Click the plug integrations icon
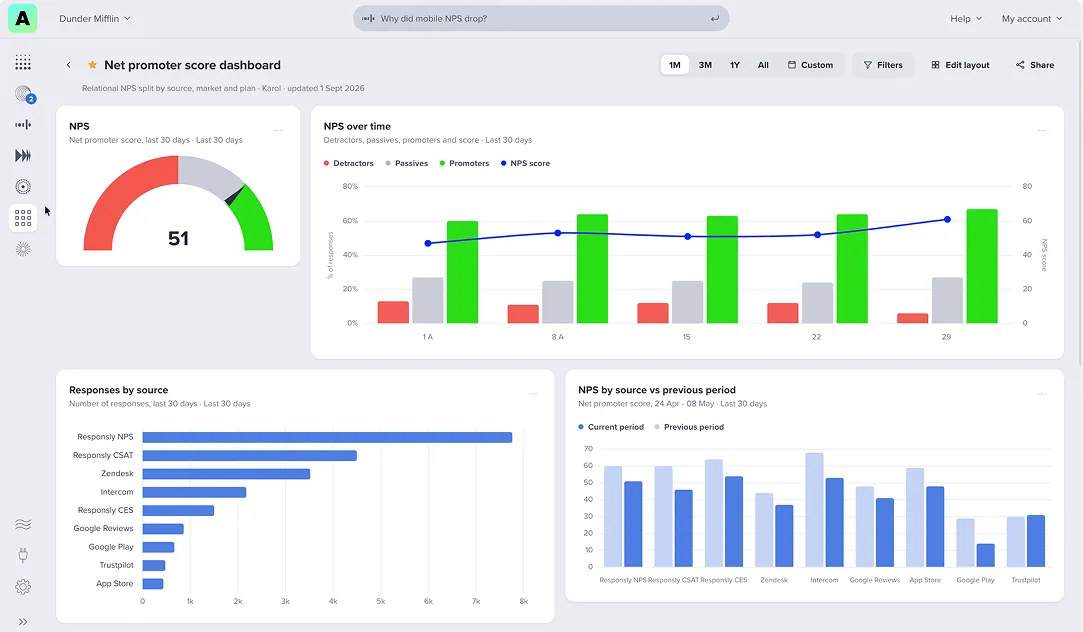 (x=23, y=555)
